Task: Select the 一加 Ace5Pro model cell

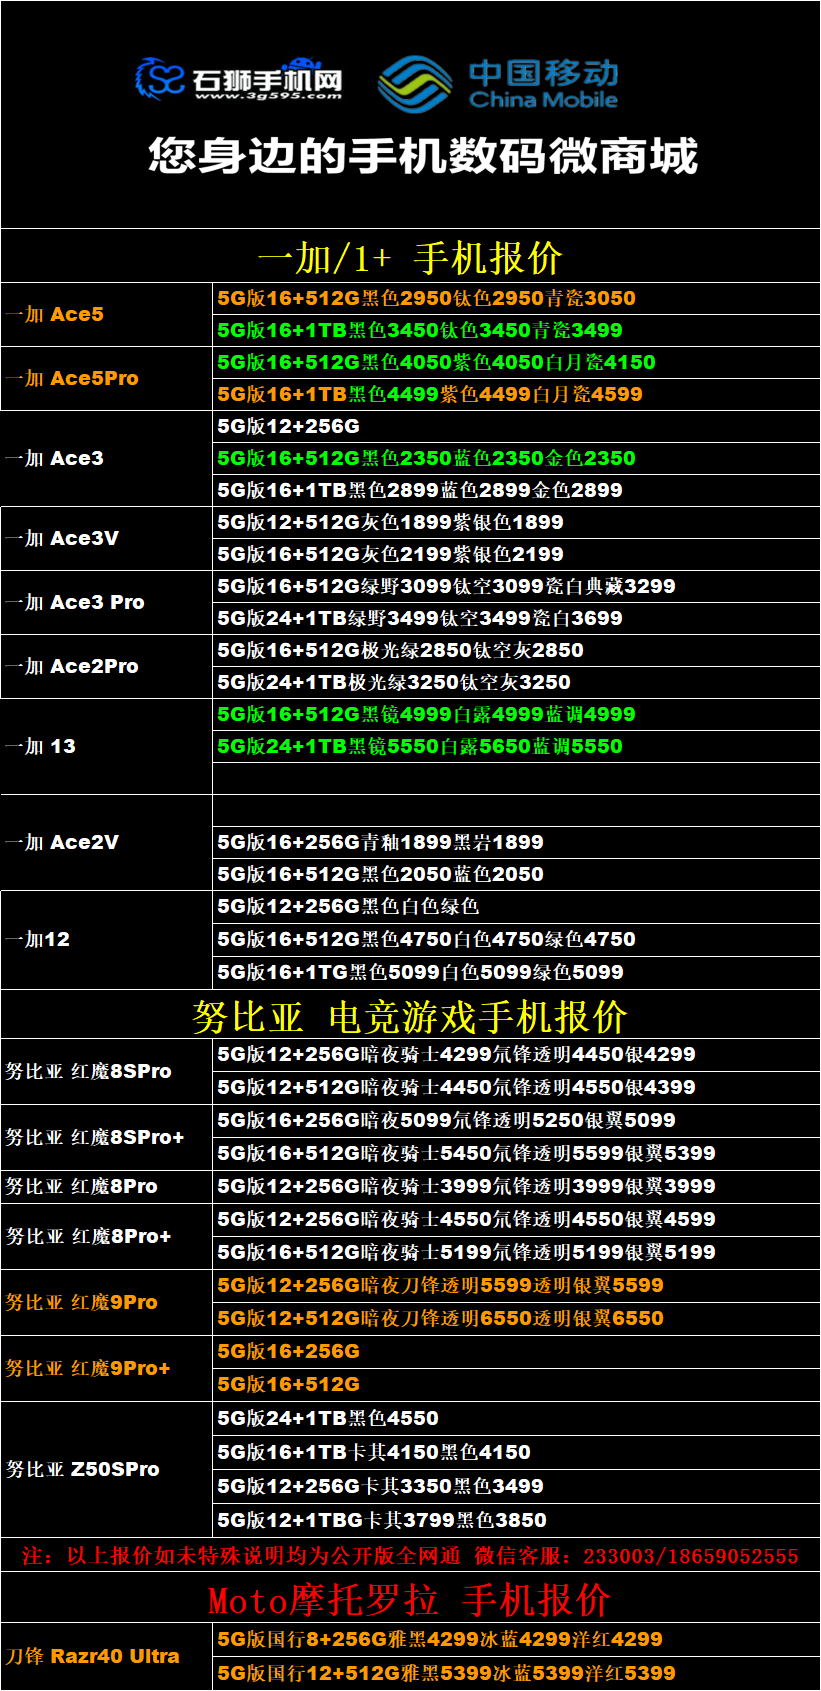Action: pos(106,378)
